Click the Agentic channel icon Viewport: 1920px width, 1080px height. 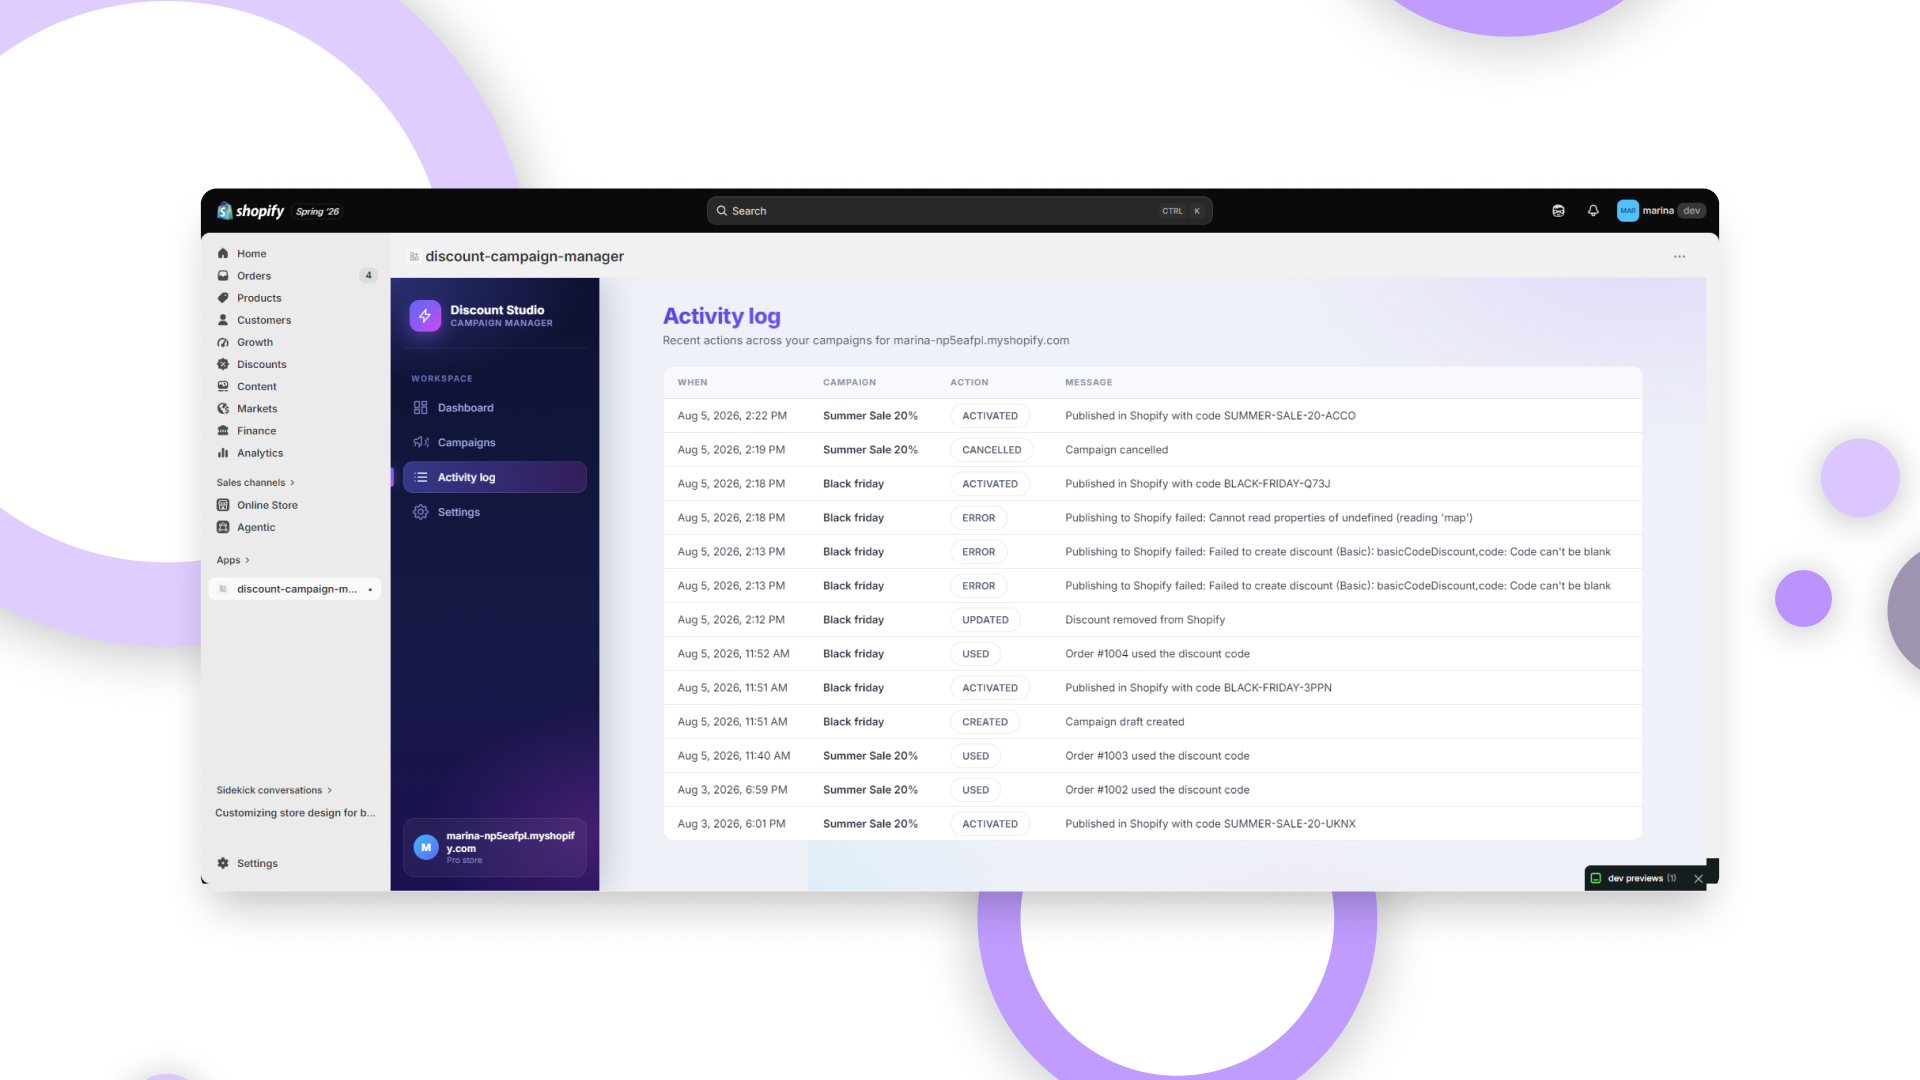pos(223,527)
